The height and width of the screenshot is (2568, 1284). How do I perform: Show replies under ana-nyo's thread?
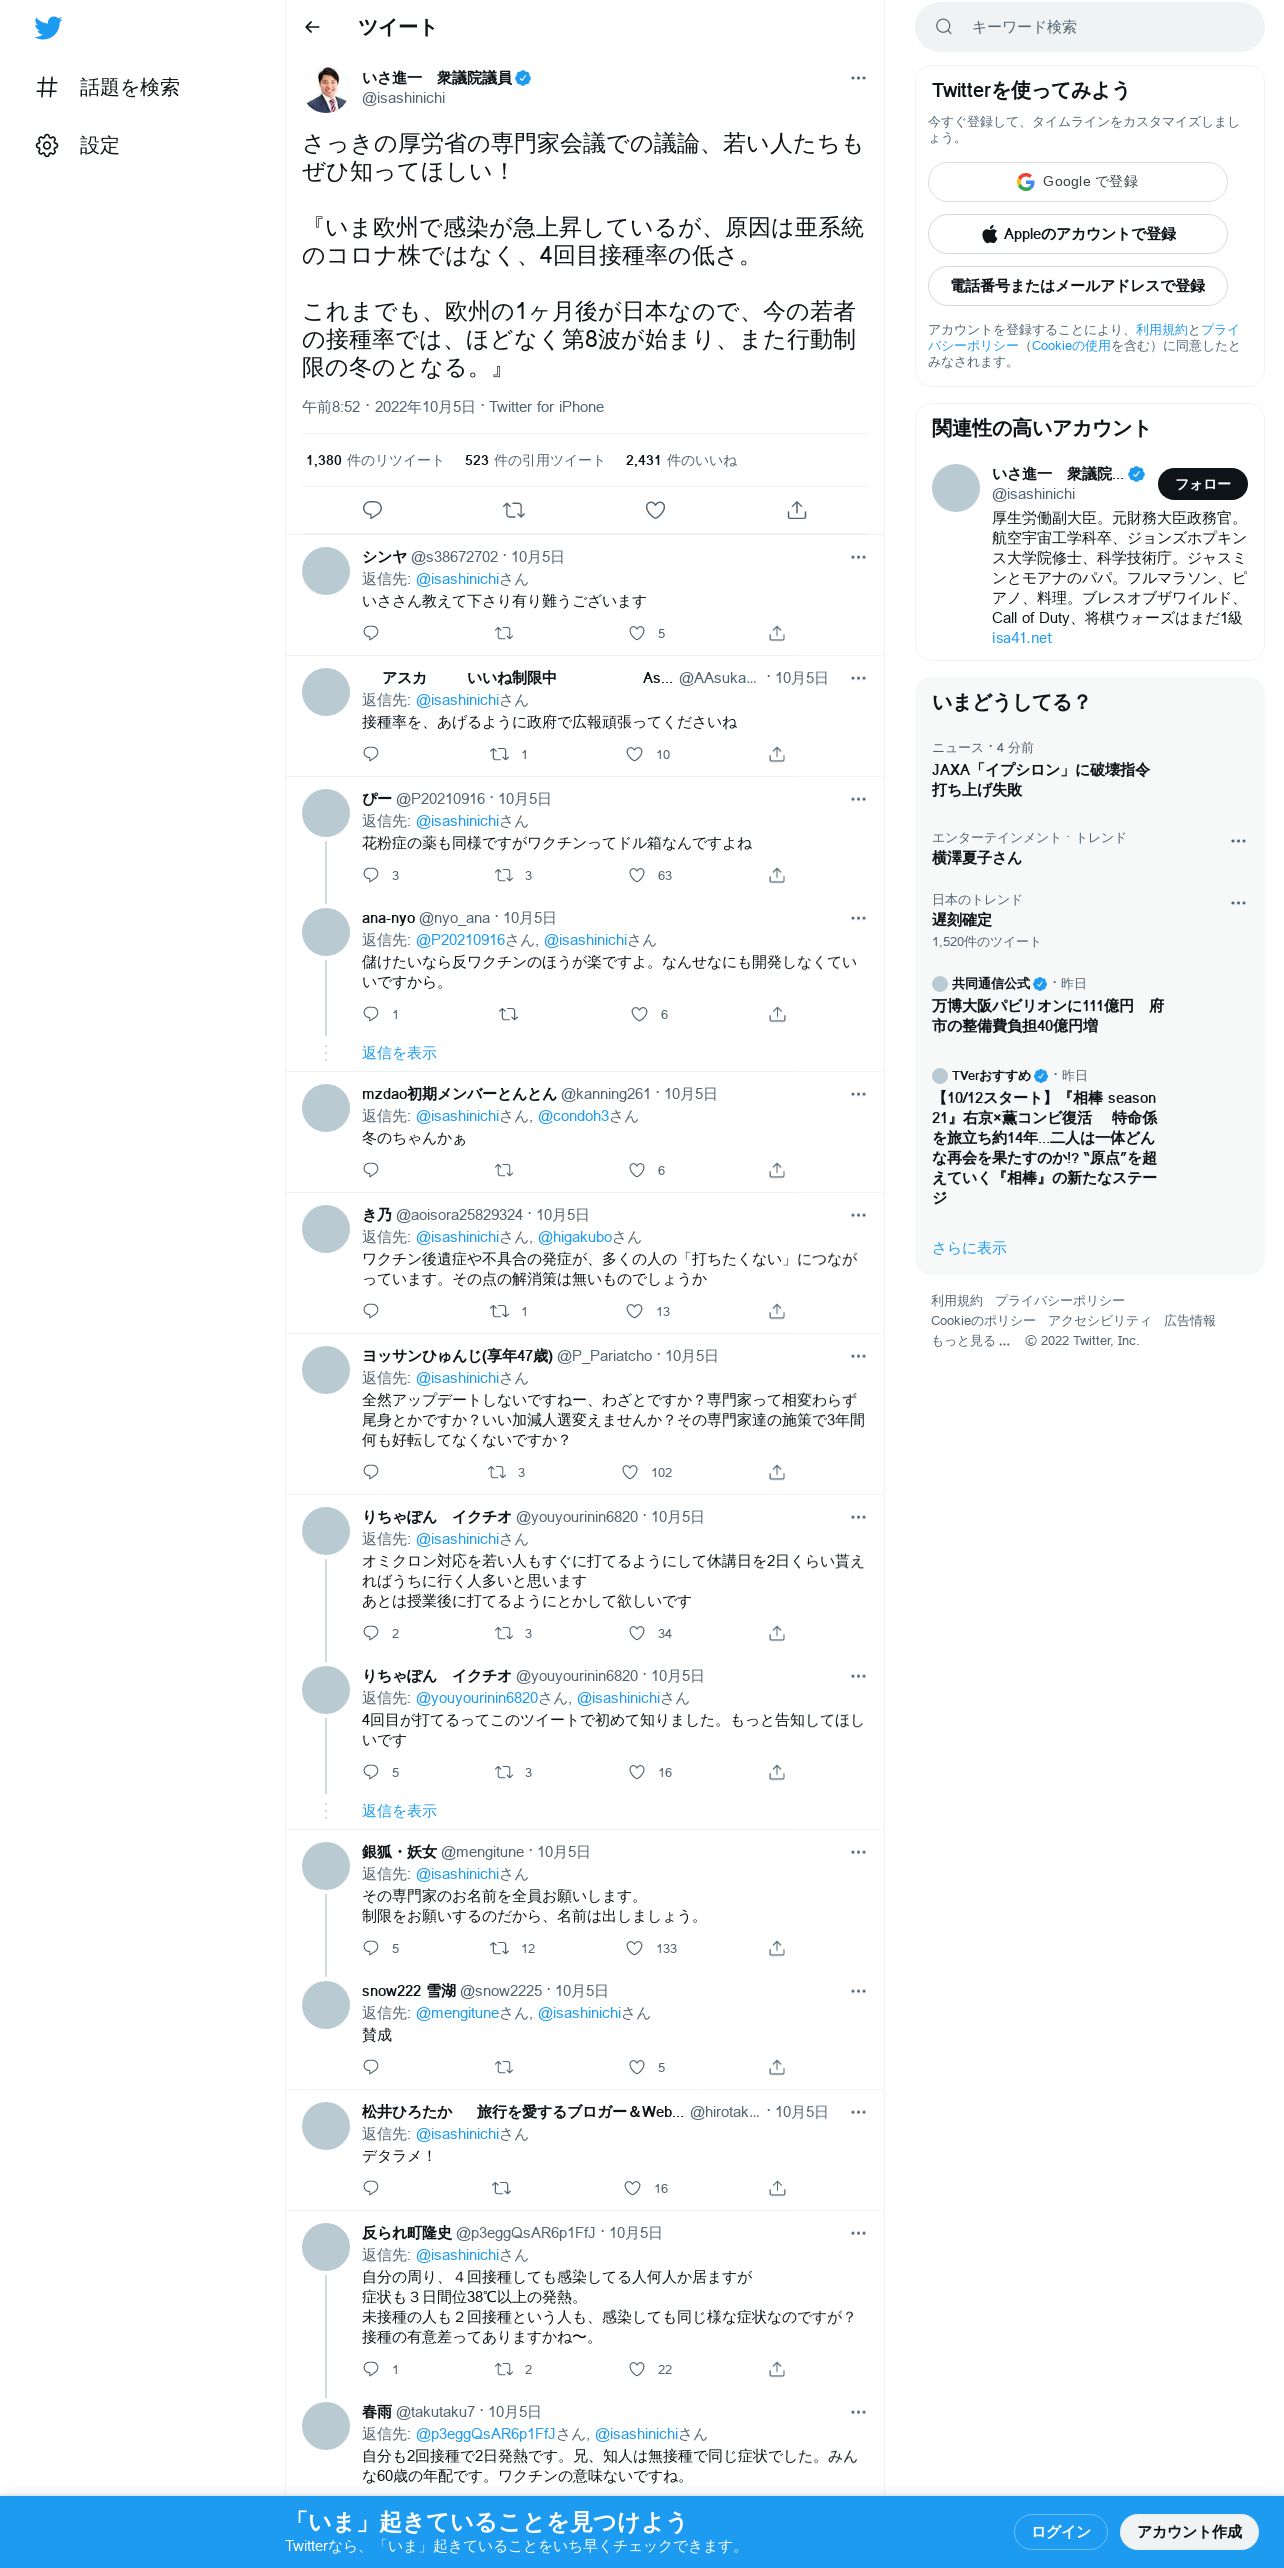[399, 1053]
